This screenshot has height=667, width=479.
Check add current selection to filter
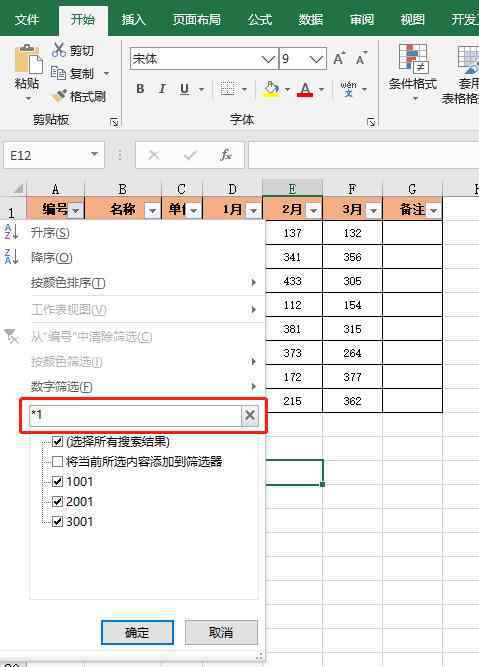tap(57, 462)
